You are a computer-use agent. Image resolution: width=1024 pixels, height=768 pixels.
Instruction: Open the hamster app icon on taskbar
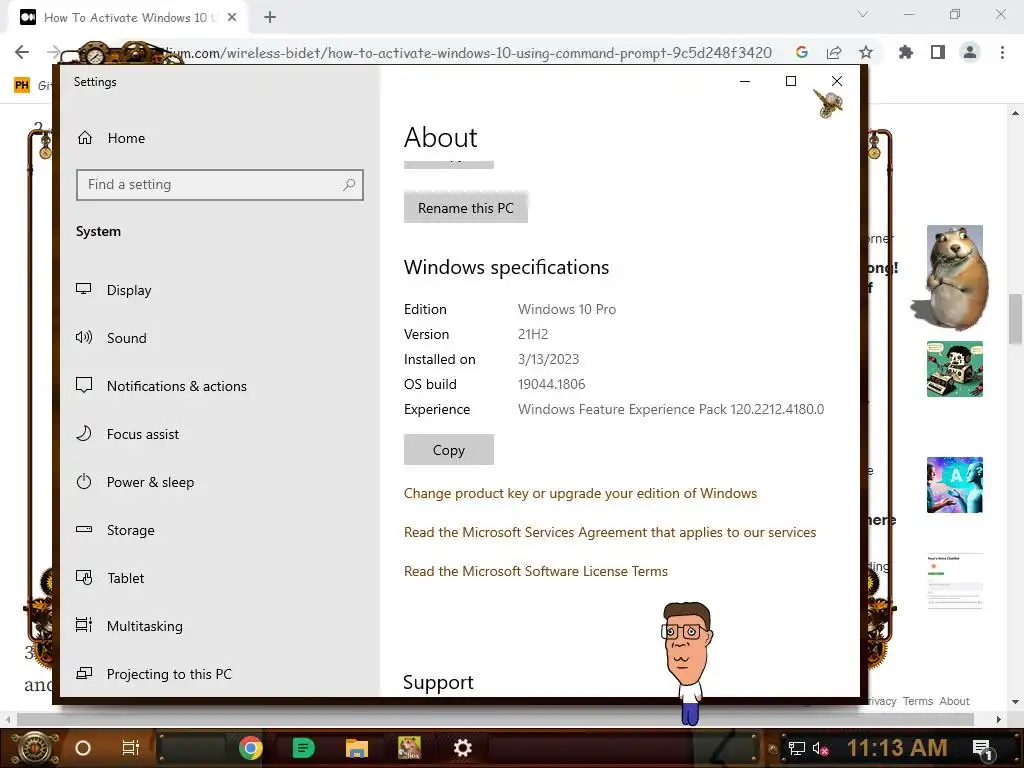(409, 748)
